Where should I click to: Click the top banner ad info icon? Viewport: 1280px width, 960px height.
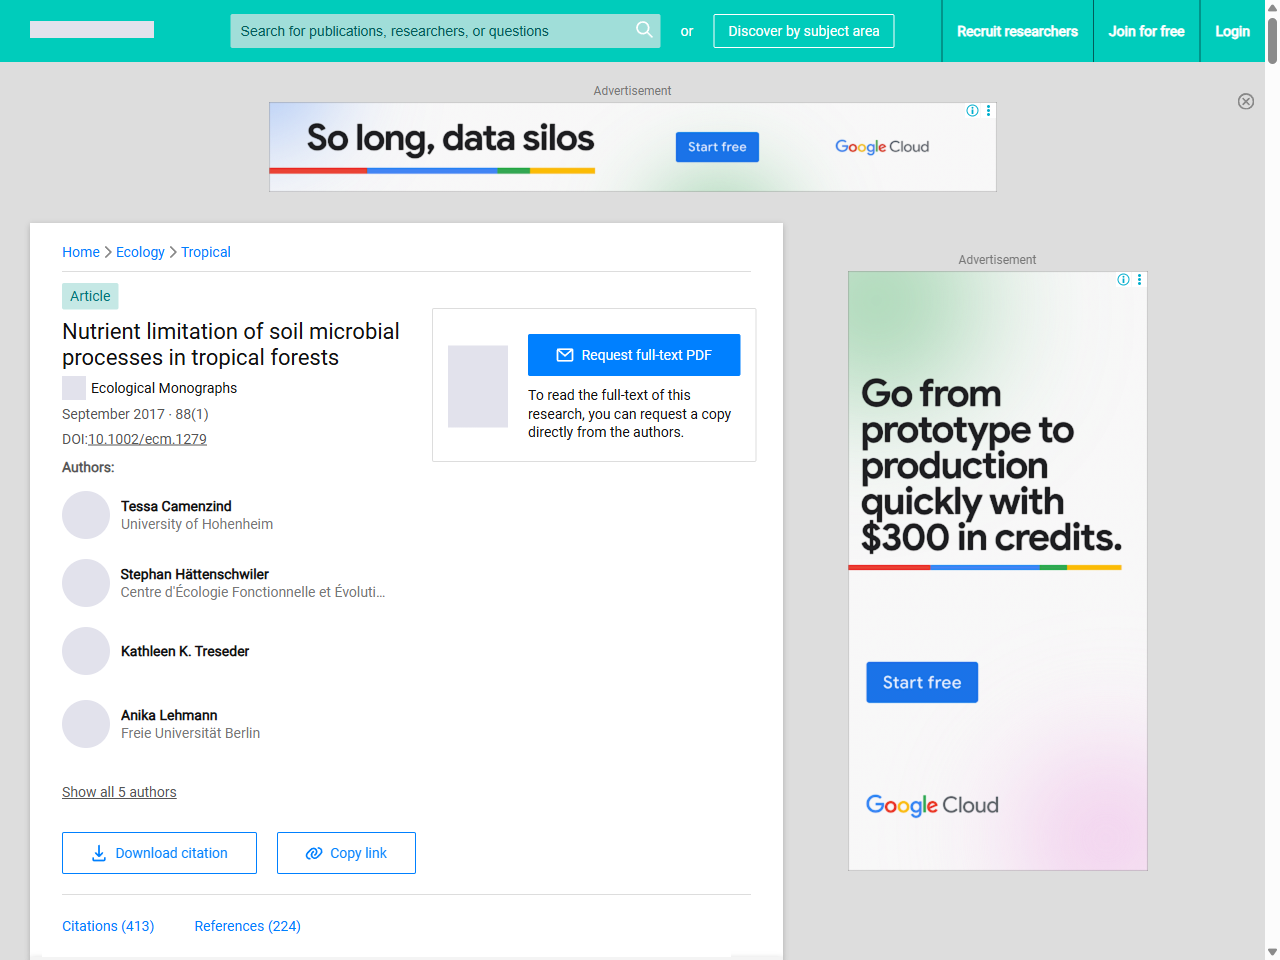pyautogui.click(x=972, y=111)
